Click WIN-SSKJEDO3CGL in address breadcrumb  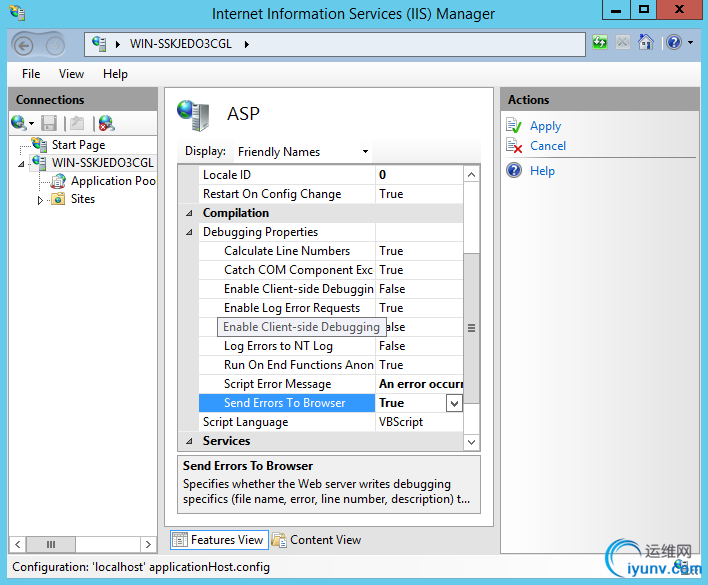click(181, 44)
